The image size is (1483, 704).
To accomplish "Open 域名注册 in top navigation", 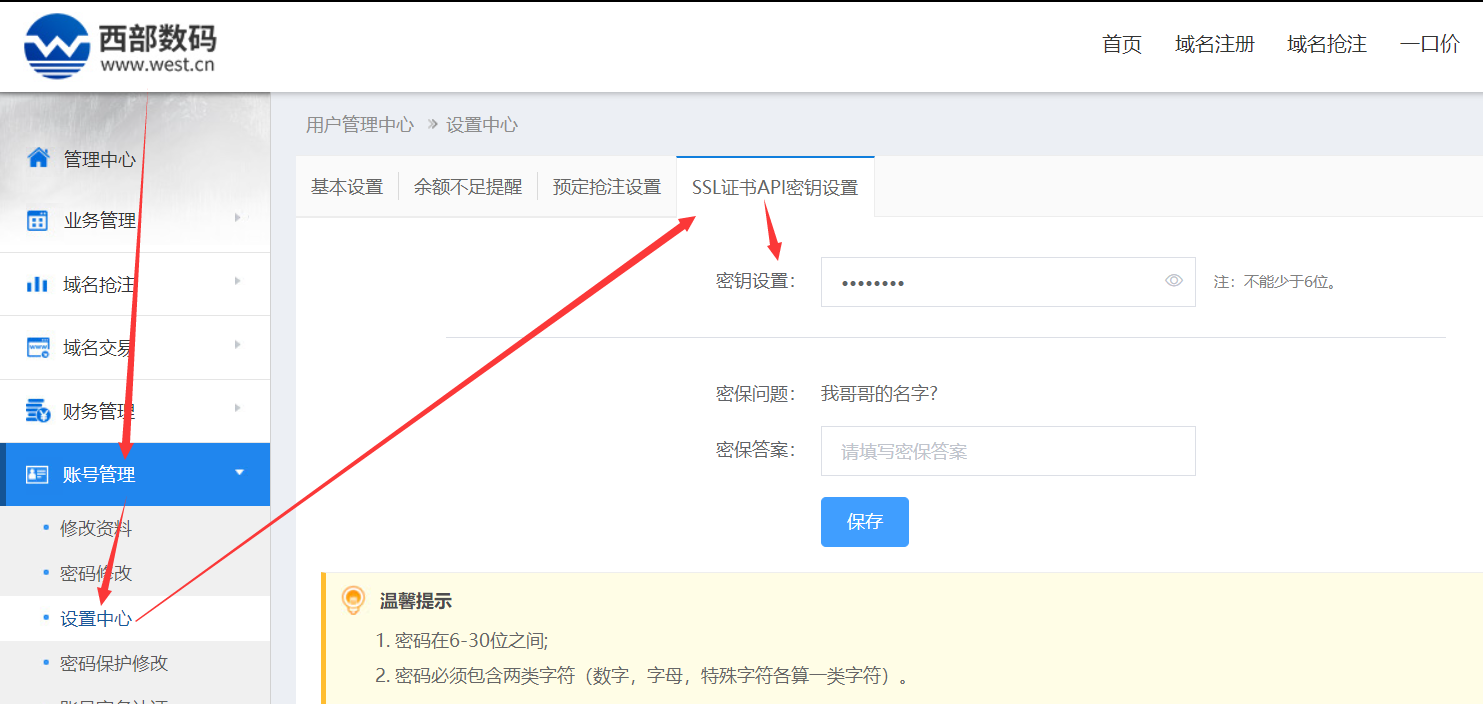I will click(1215, 44).
